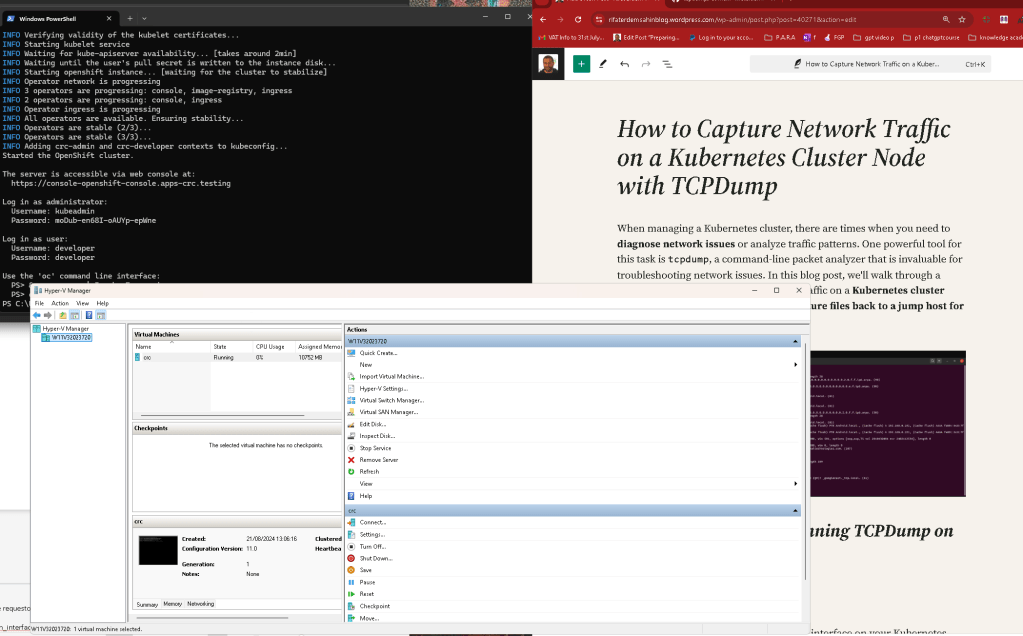1023x636 pixels.
Task: Click the Back arrow in Hyper-V Manager toolbar
Action: (37, 315)
